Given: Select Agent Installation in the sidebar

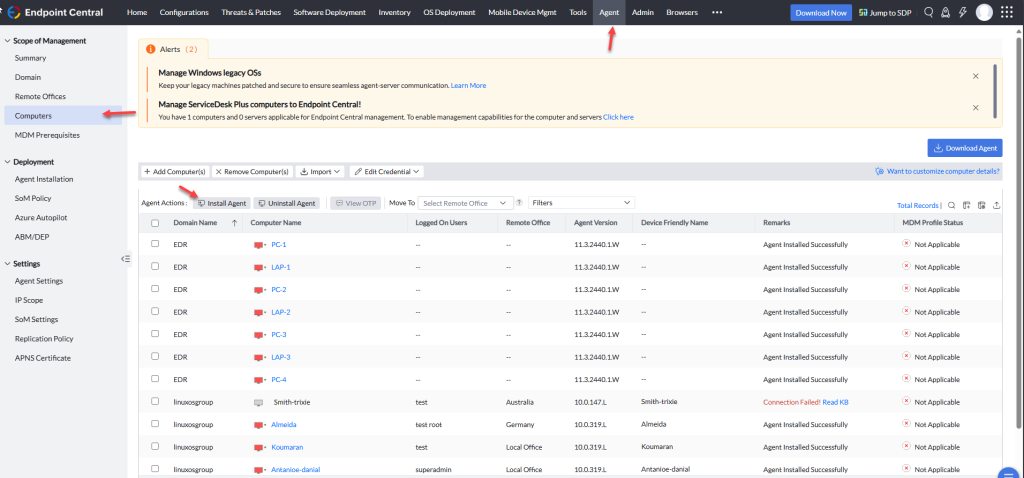Looking at the screenshot, I should [x=44, y=179].
